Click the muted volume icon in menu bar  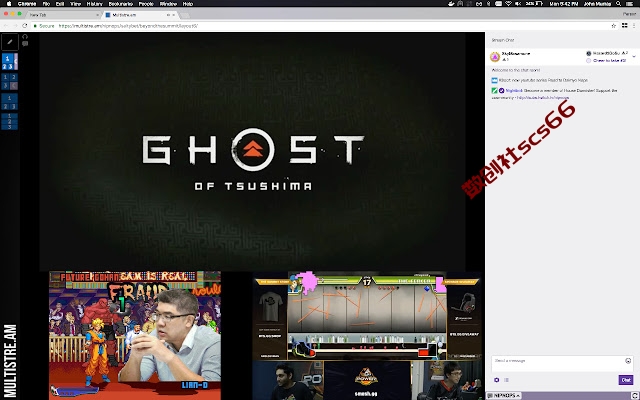518,4
